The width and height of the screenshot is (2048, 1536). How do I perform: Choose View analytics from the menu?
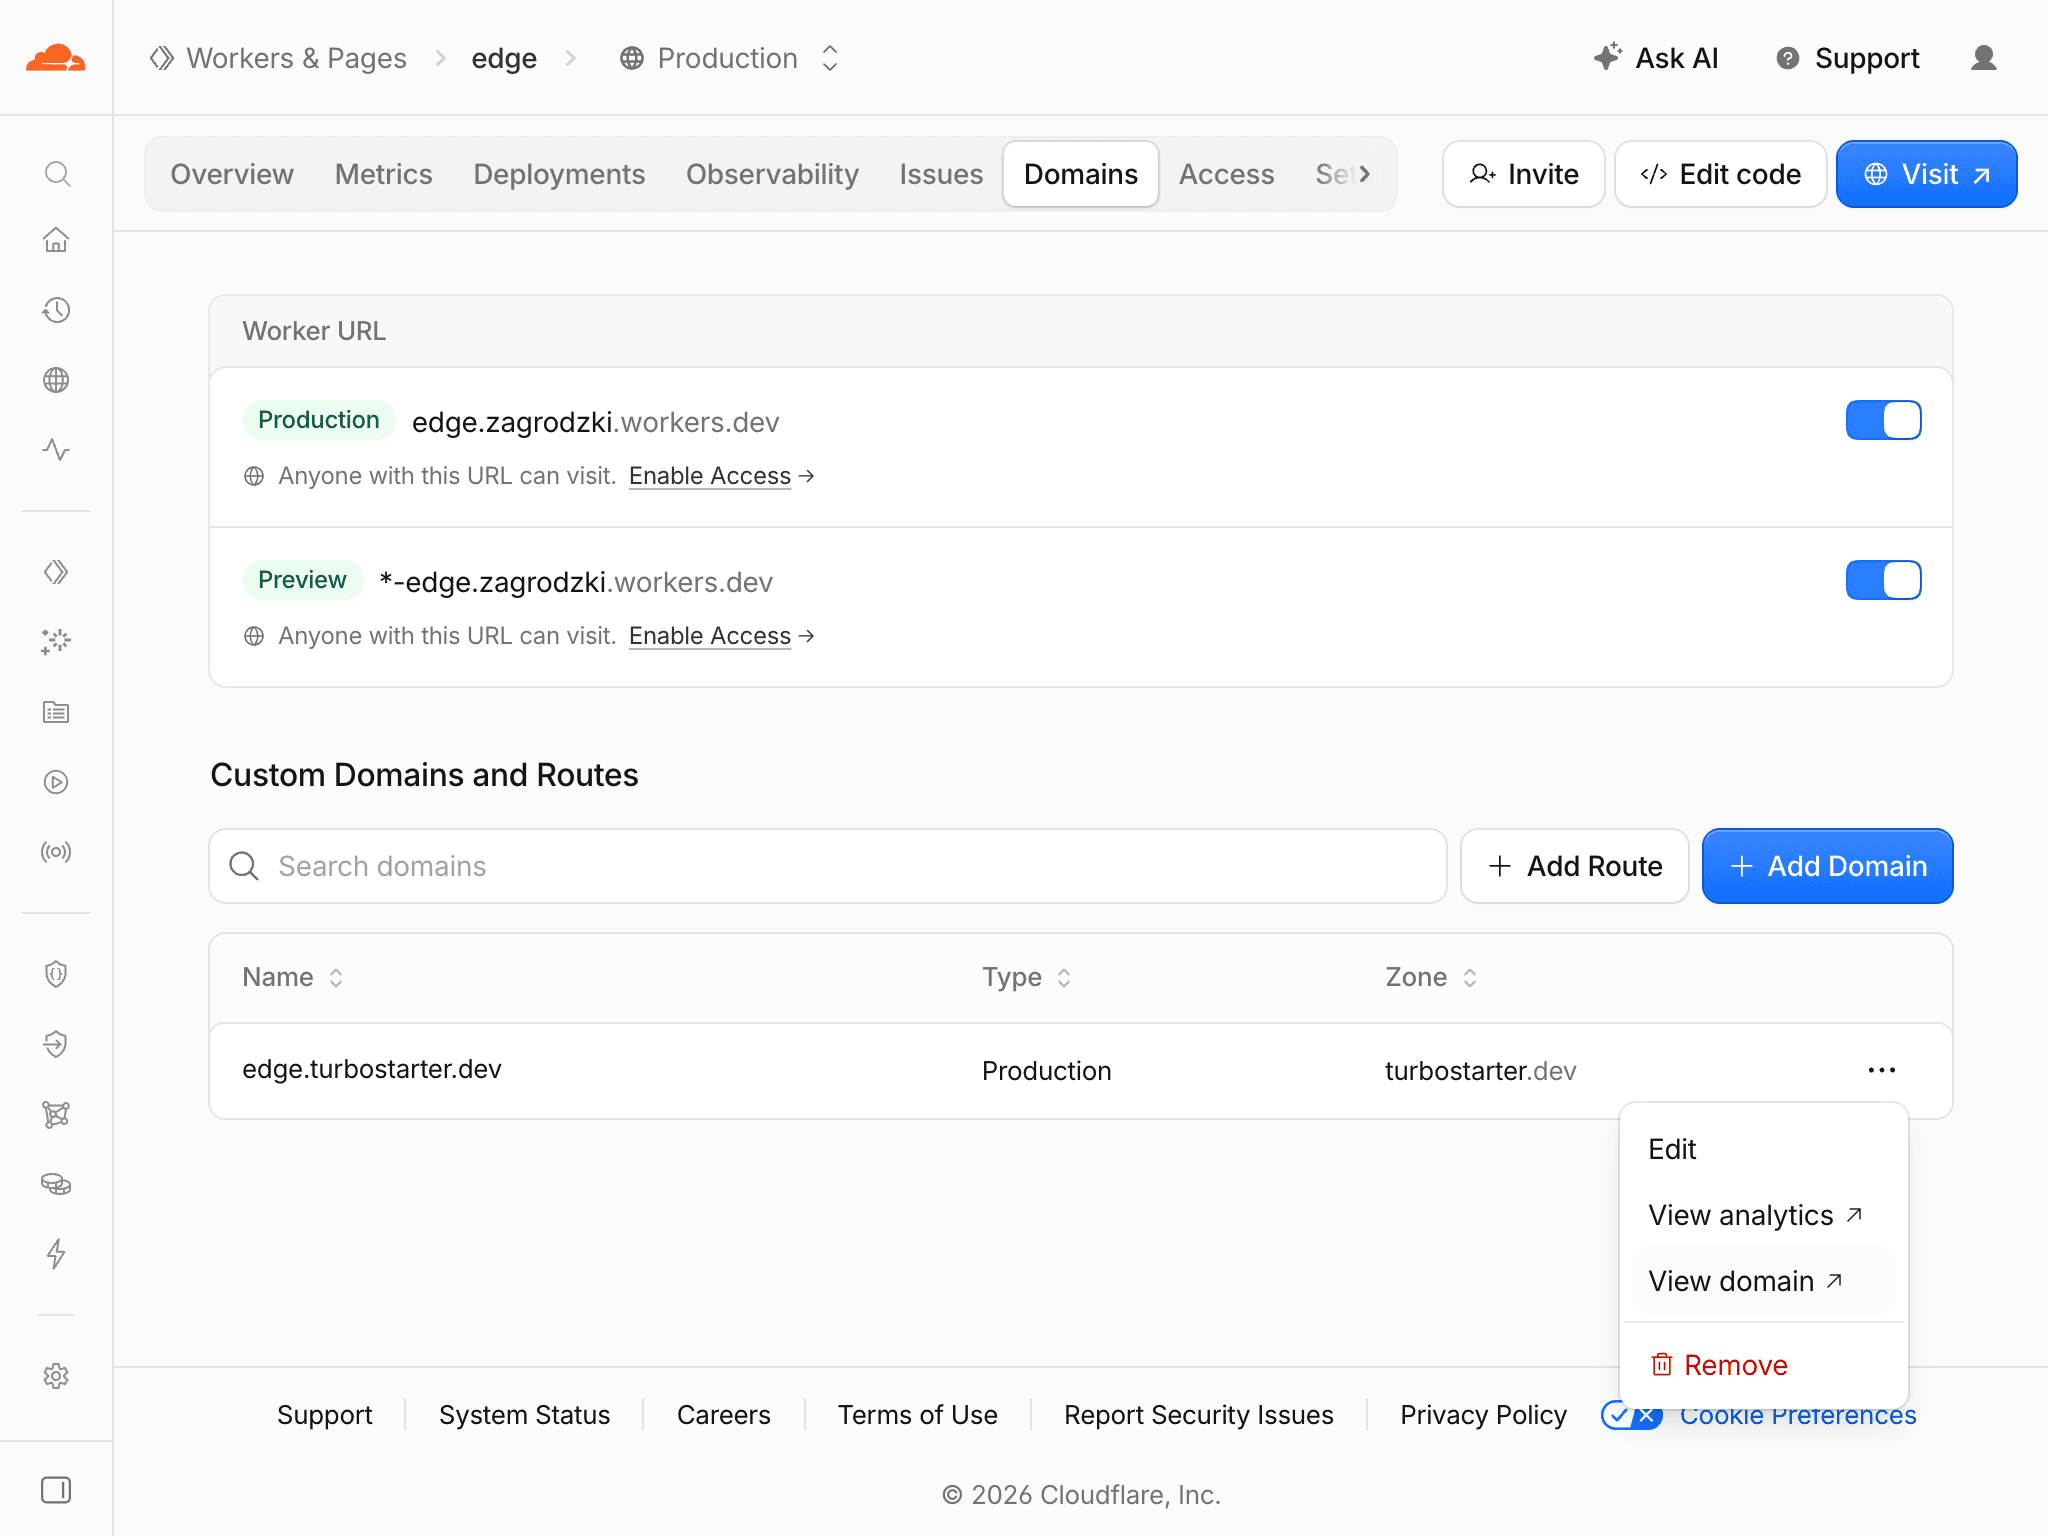pyautogui.click(x=1764, y=1215)
